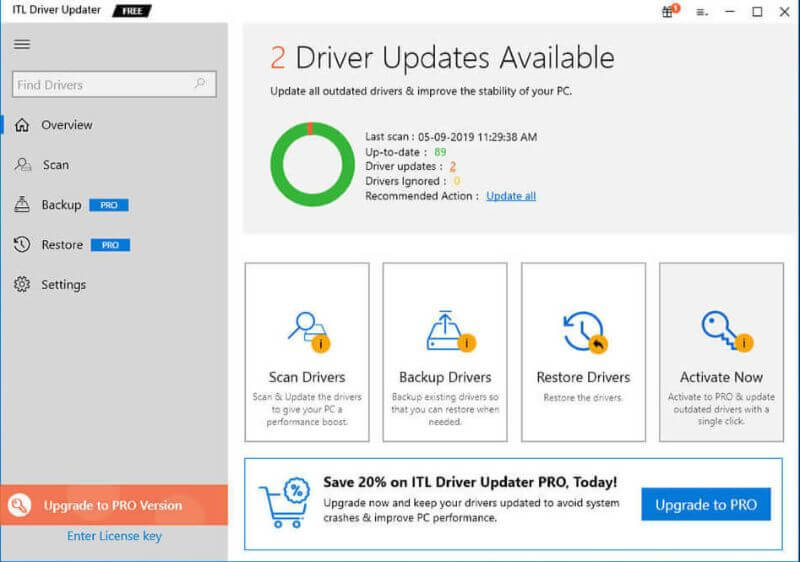
Task: Close the ITL Driver Updater window
Action: click(785, 11)
